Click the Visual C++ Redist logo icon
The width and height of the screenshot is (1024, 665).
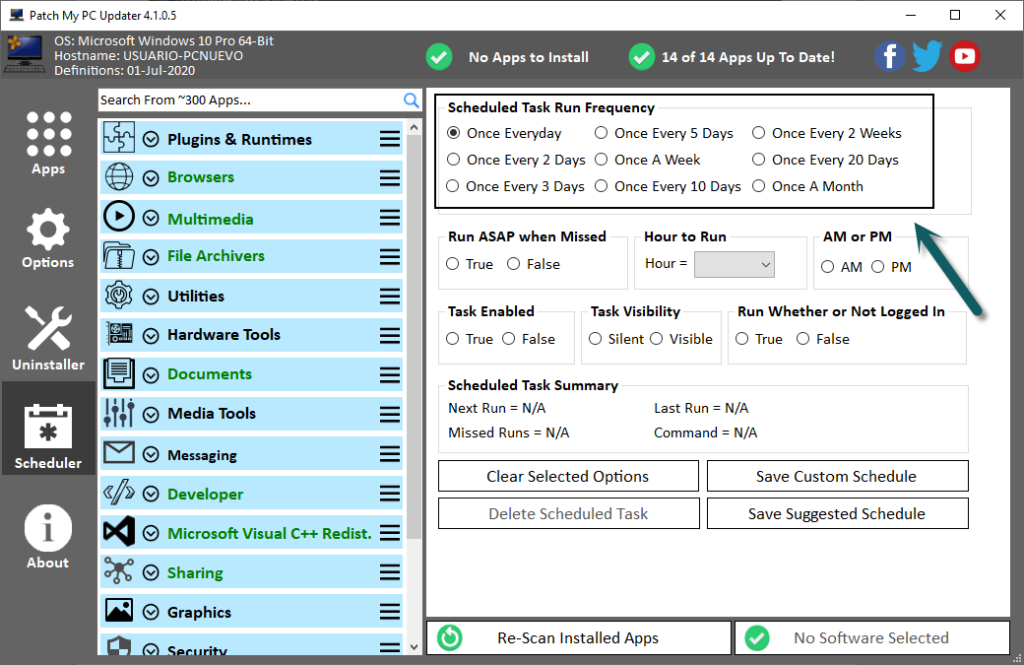pyautogui.click(x=119, y=532)
